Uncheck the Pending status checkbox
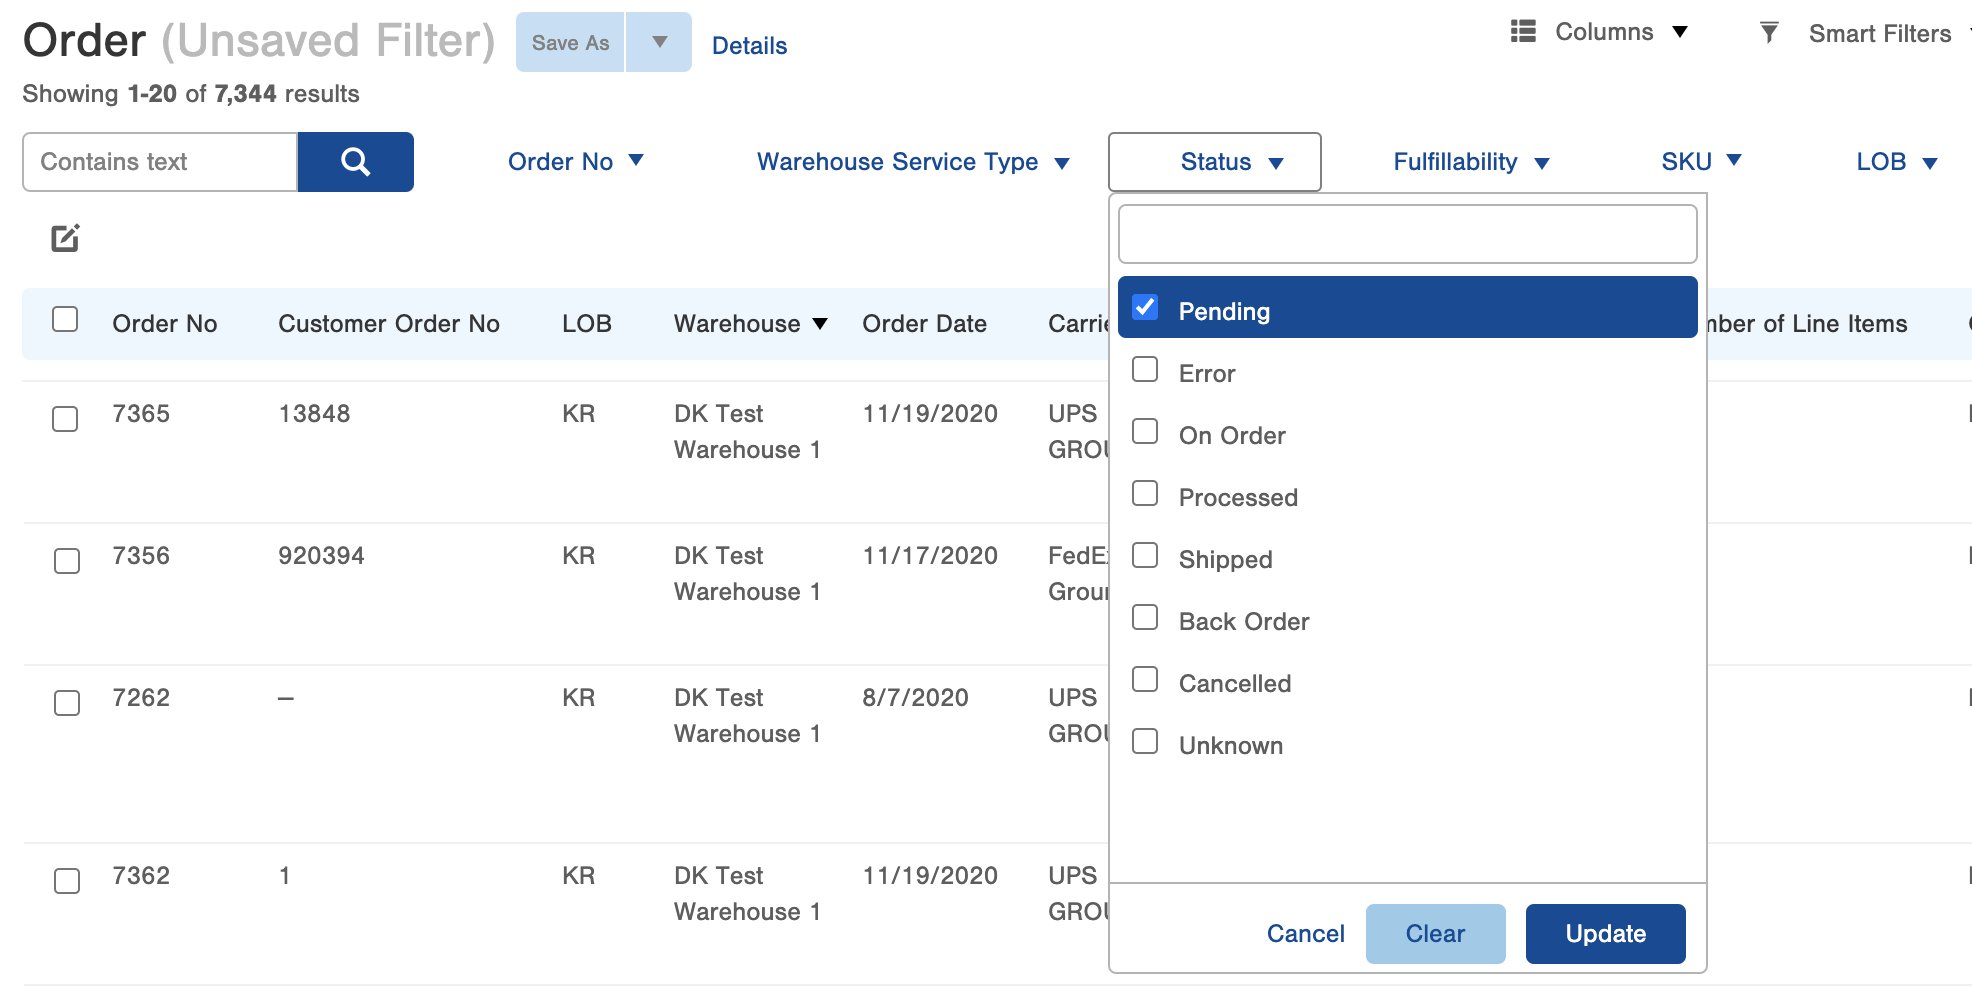This screenshot has width=1972, height=988. click(x=1145, y=307)
